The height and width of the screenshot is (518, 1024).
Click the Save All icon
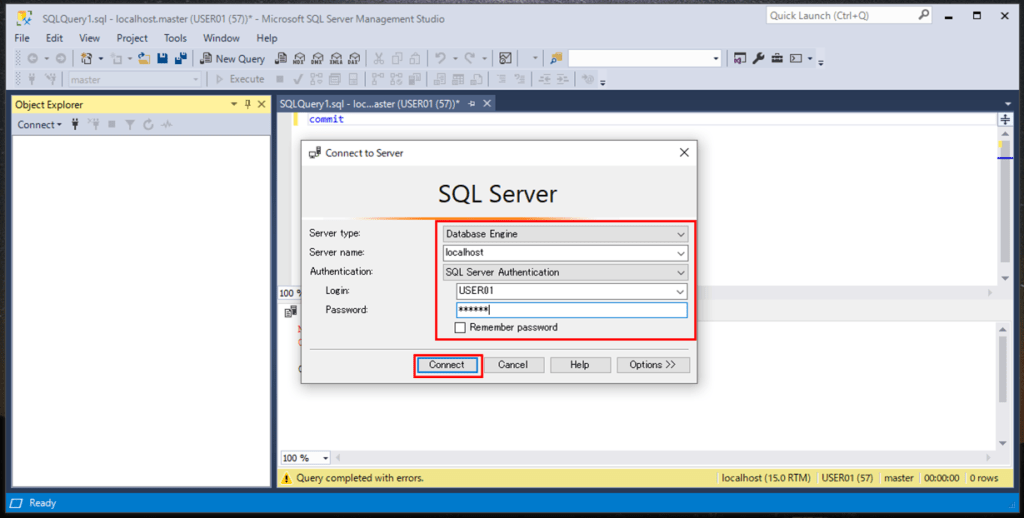[x=181, y=59]
